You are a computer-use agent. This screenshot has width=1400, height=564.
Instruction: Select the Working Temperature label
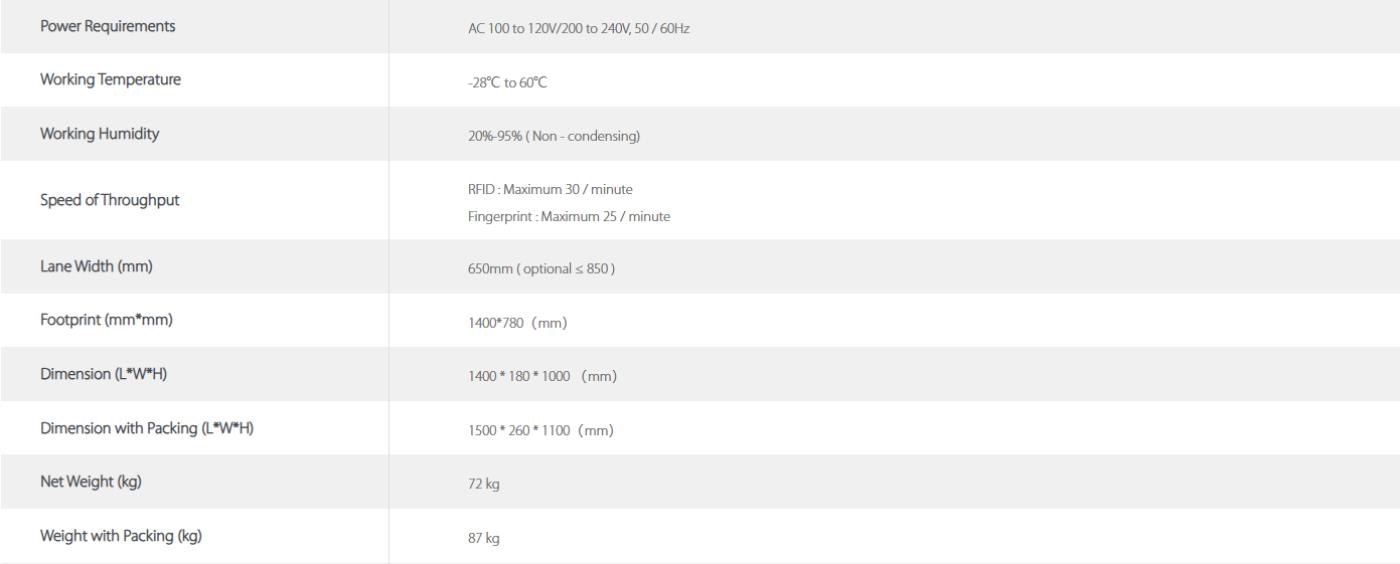(110, 81)
